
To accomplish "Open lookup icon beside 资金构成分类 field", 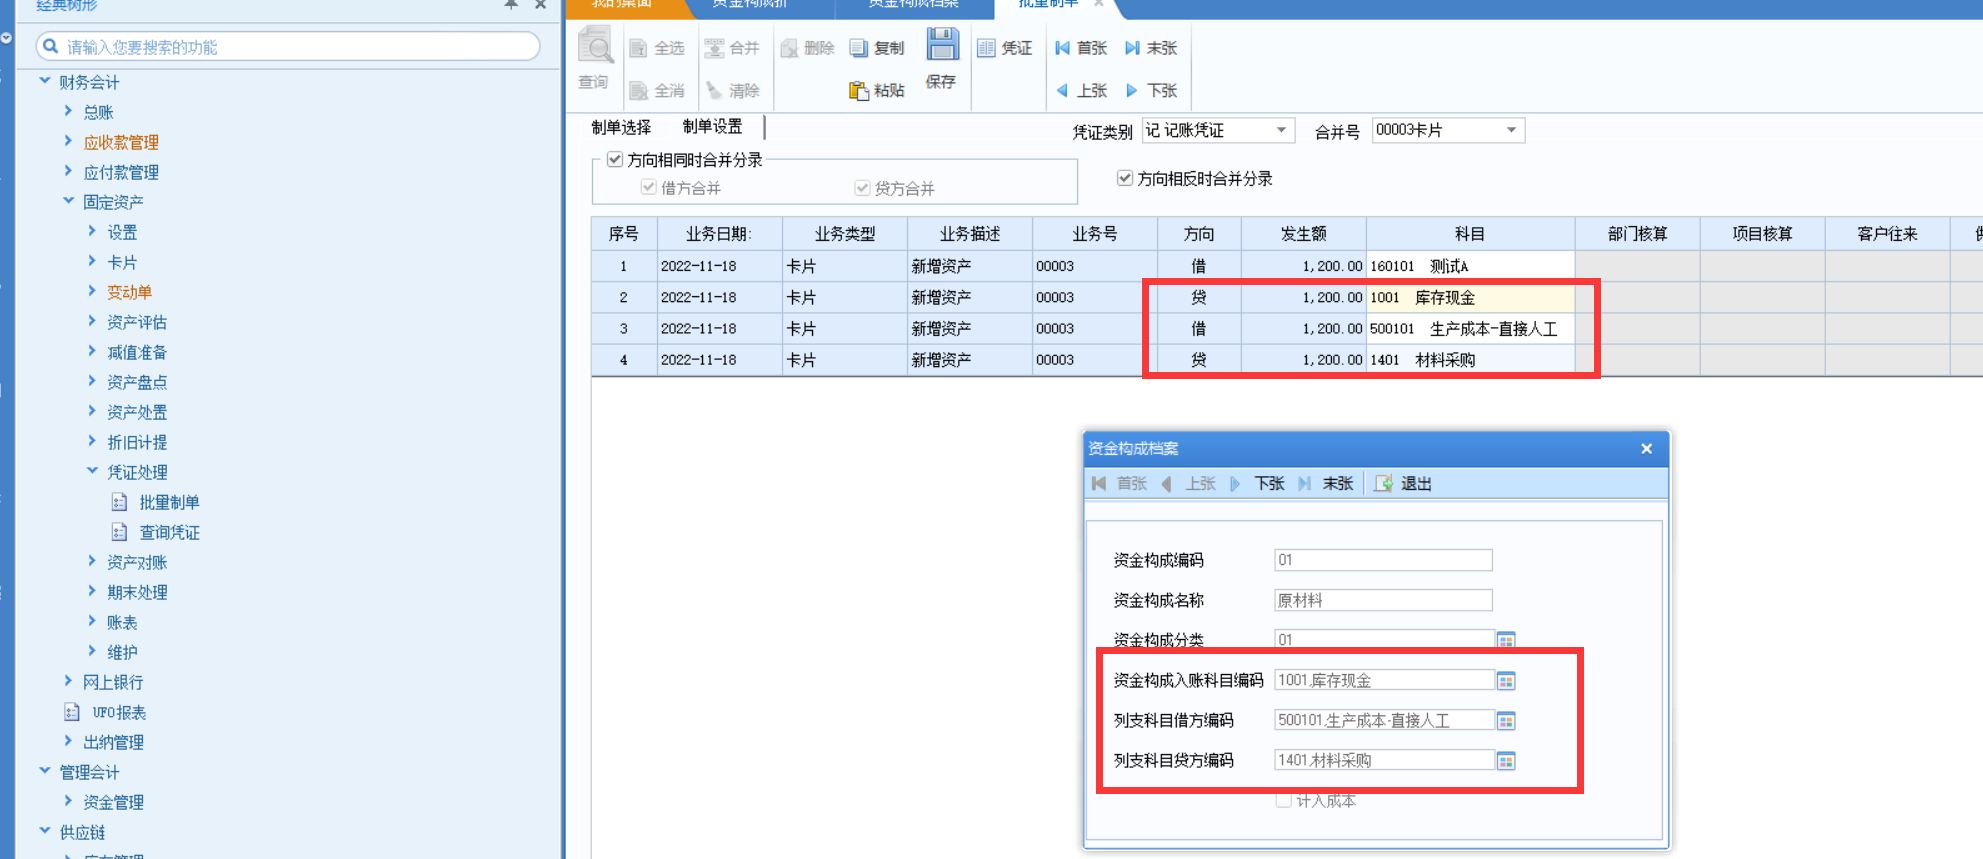I will [x=1506, y=640].
